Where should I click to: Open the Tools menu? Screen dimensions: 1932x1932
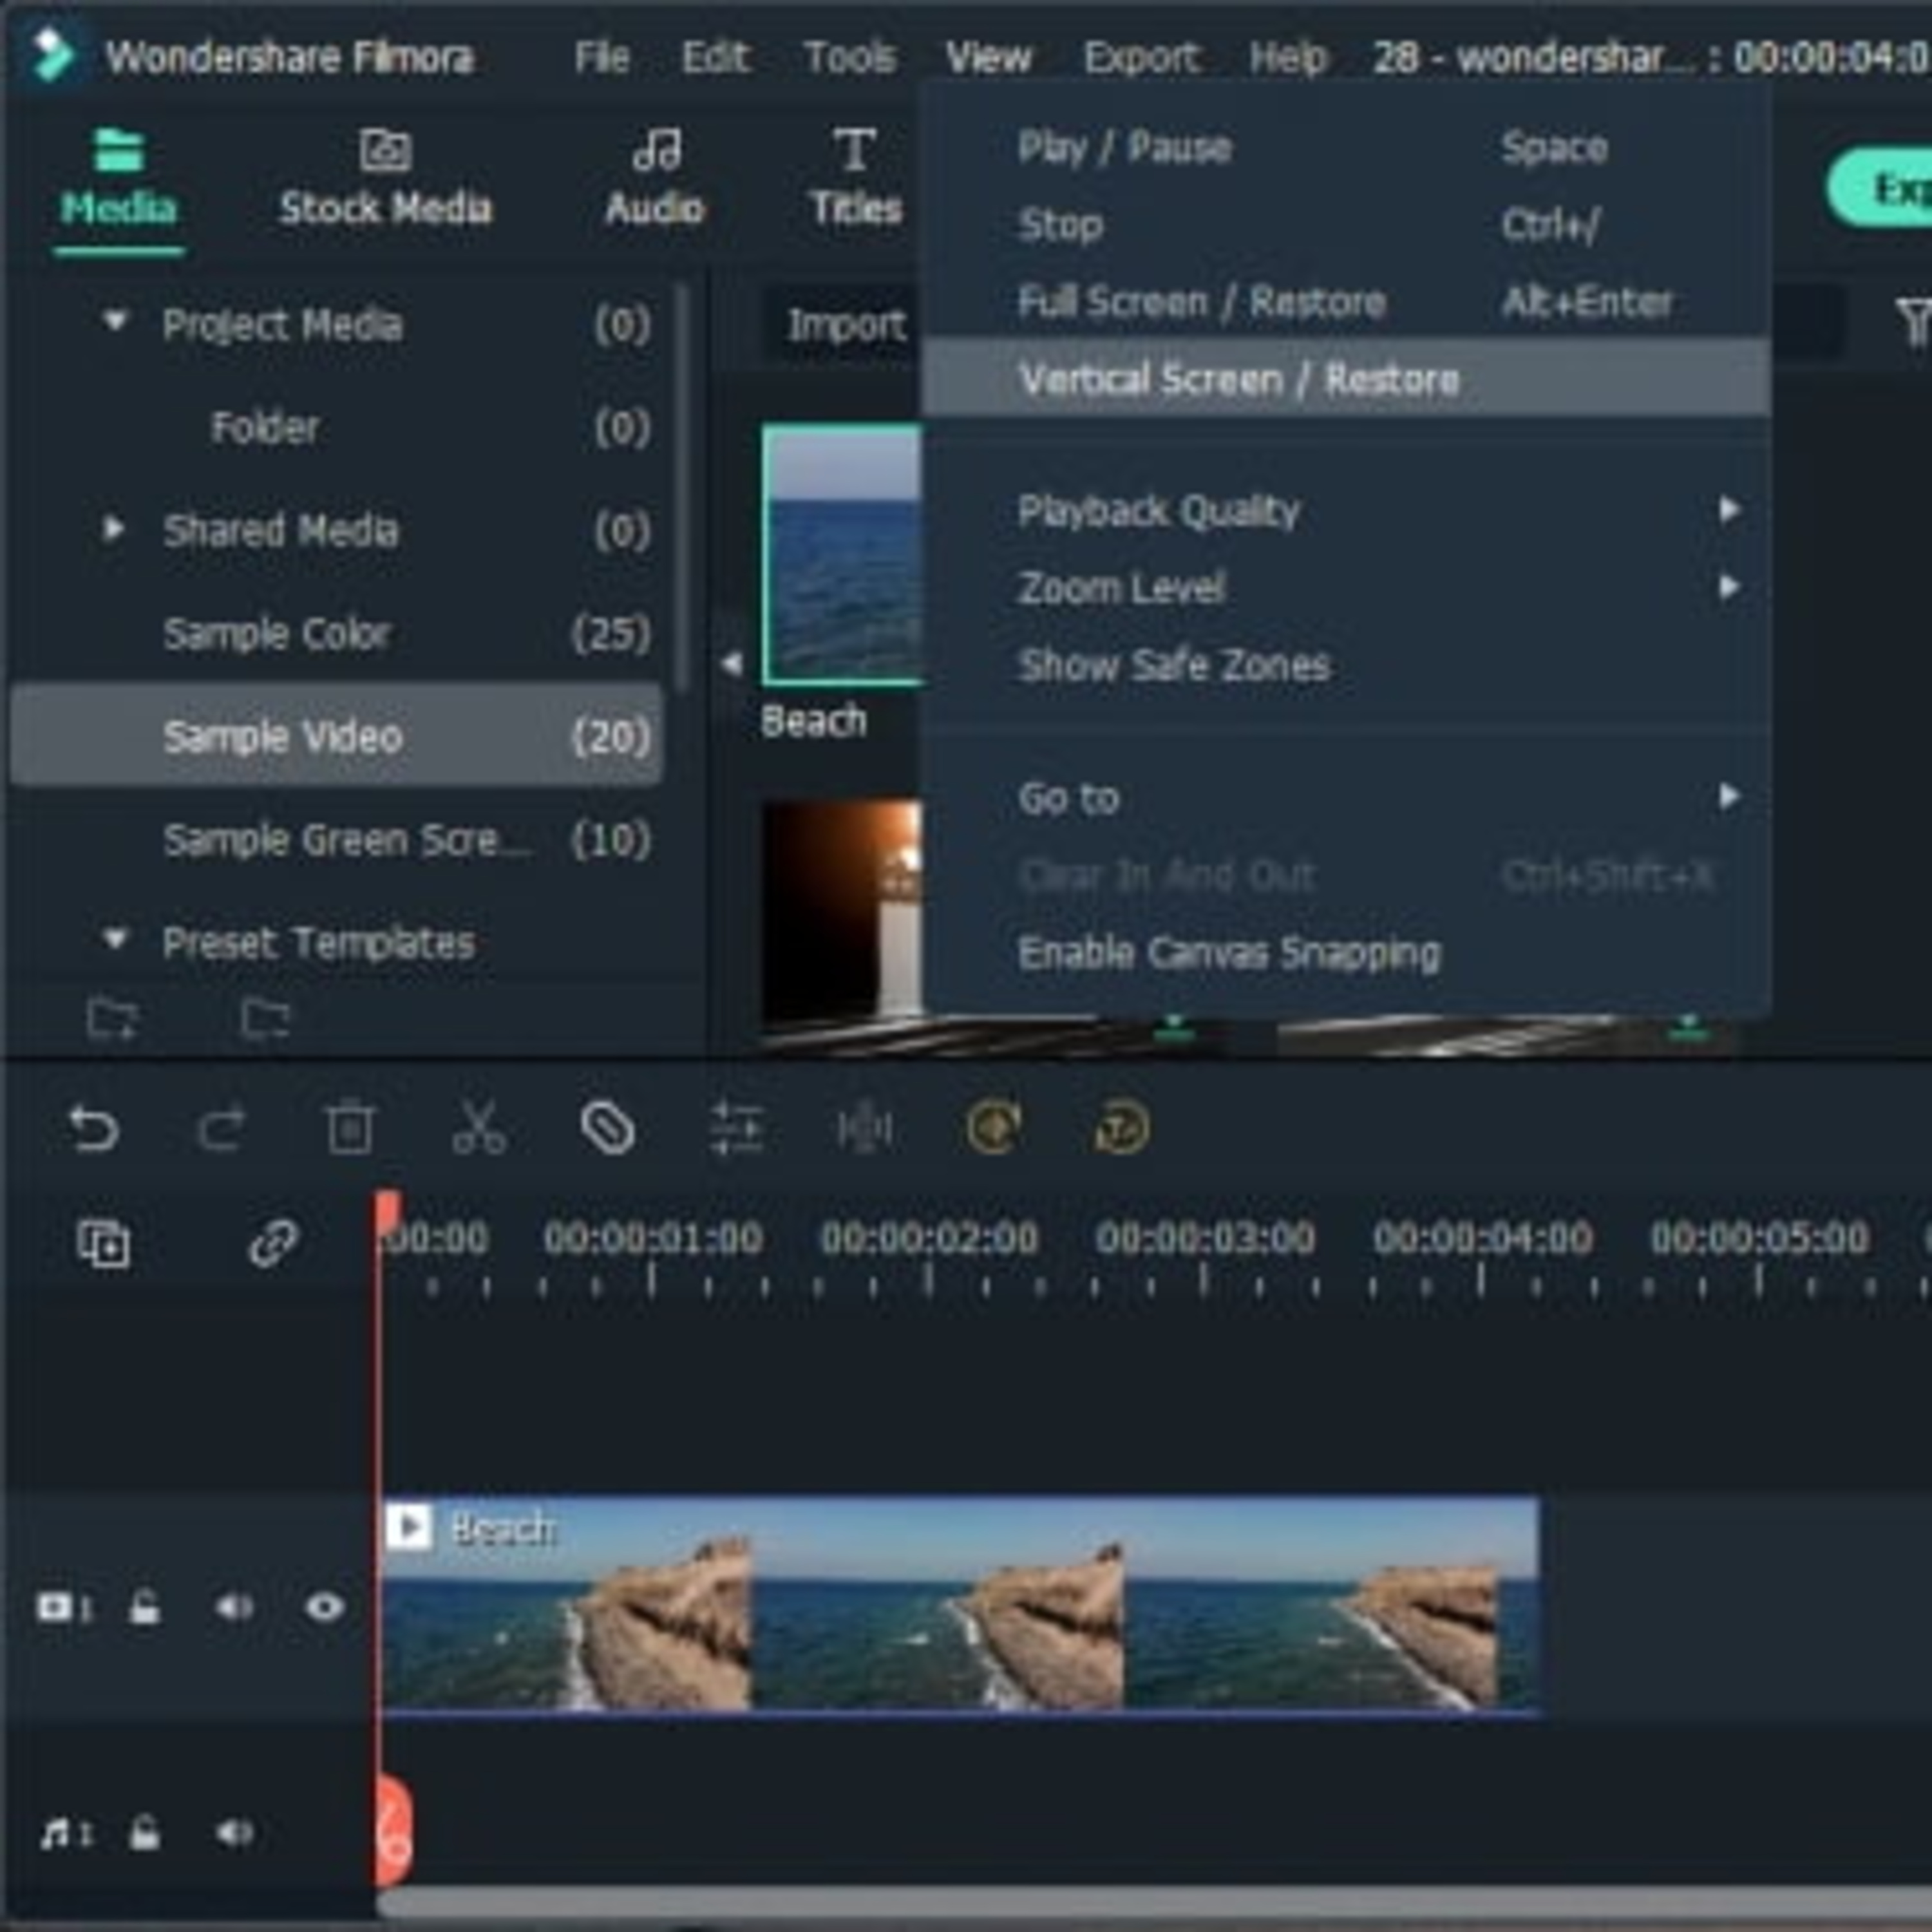[x=850, y=57]
